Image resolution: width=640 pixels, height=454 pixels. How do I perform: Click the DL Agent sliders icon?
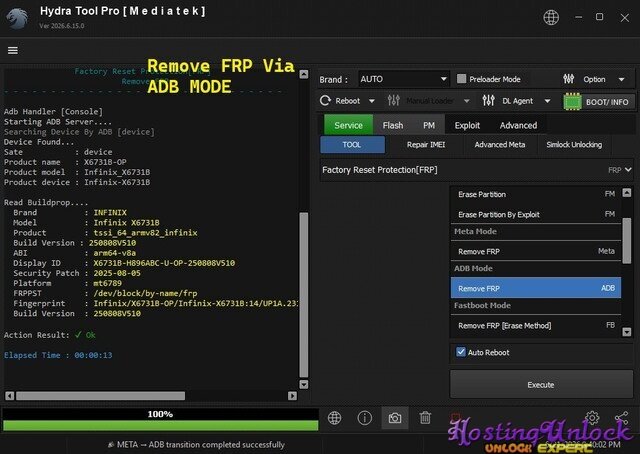(x=488, y=100)
